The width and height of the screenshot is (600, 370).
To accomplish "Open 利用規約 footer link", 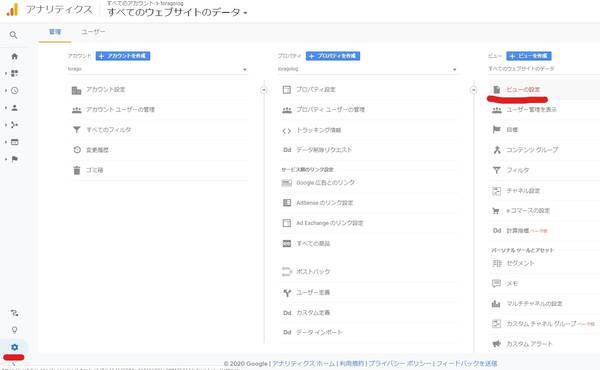I will (352, 363).
